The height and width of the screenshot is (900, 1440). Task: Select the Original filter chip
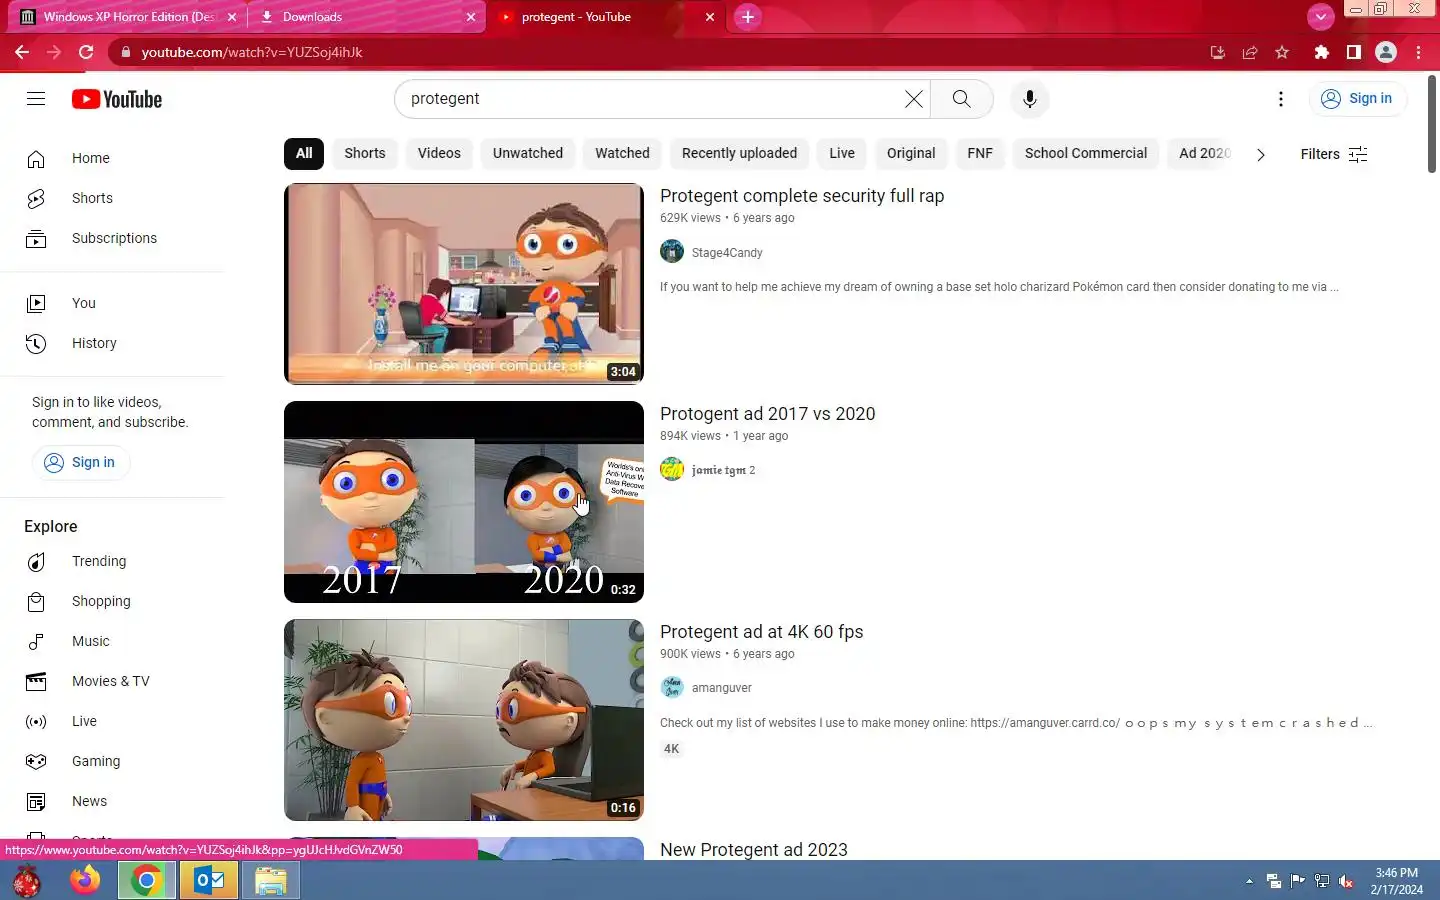(911, 153)
